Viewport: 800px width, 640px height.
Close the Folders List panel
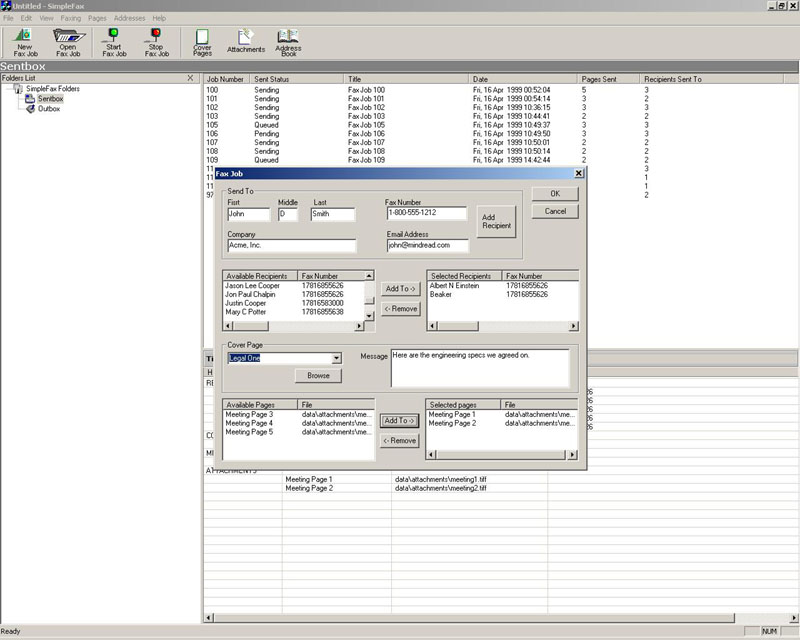(190, 78)
